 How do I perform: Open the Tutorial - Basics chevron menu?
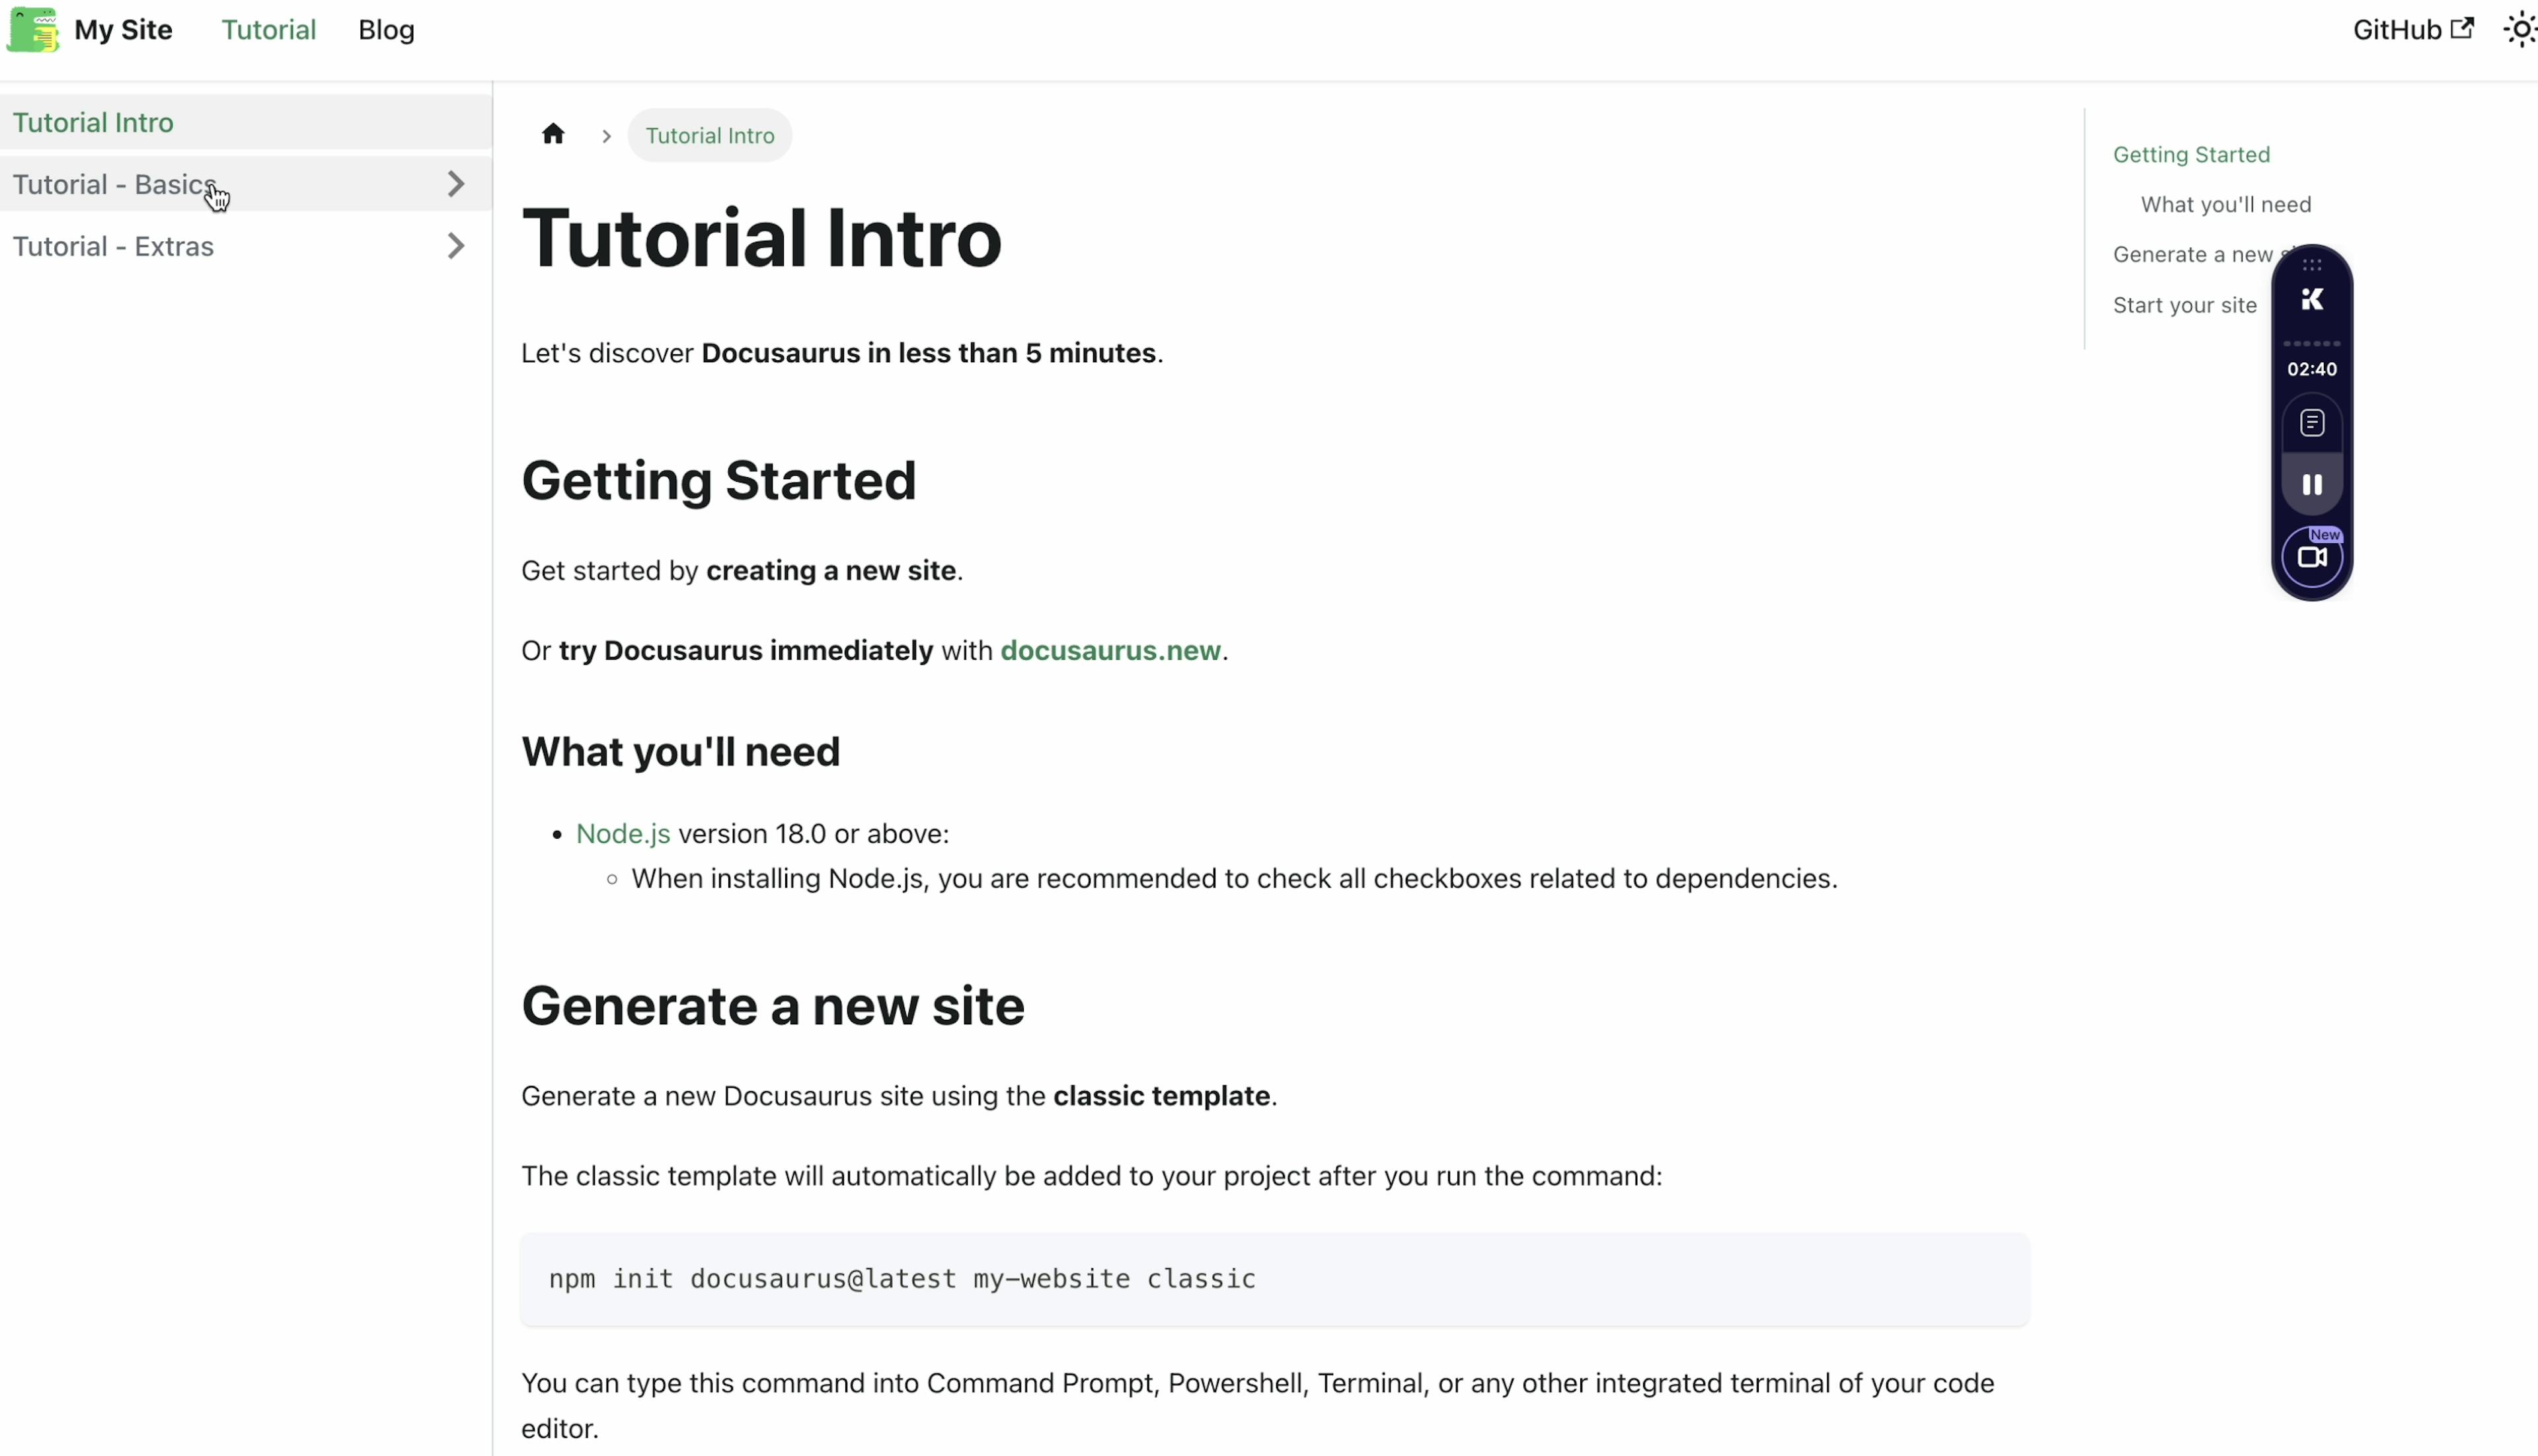[455, 183]
